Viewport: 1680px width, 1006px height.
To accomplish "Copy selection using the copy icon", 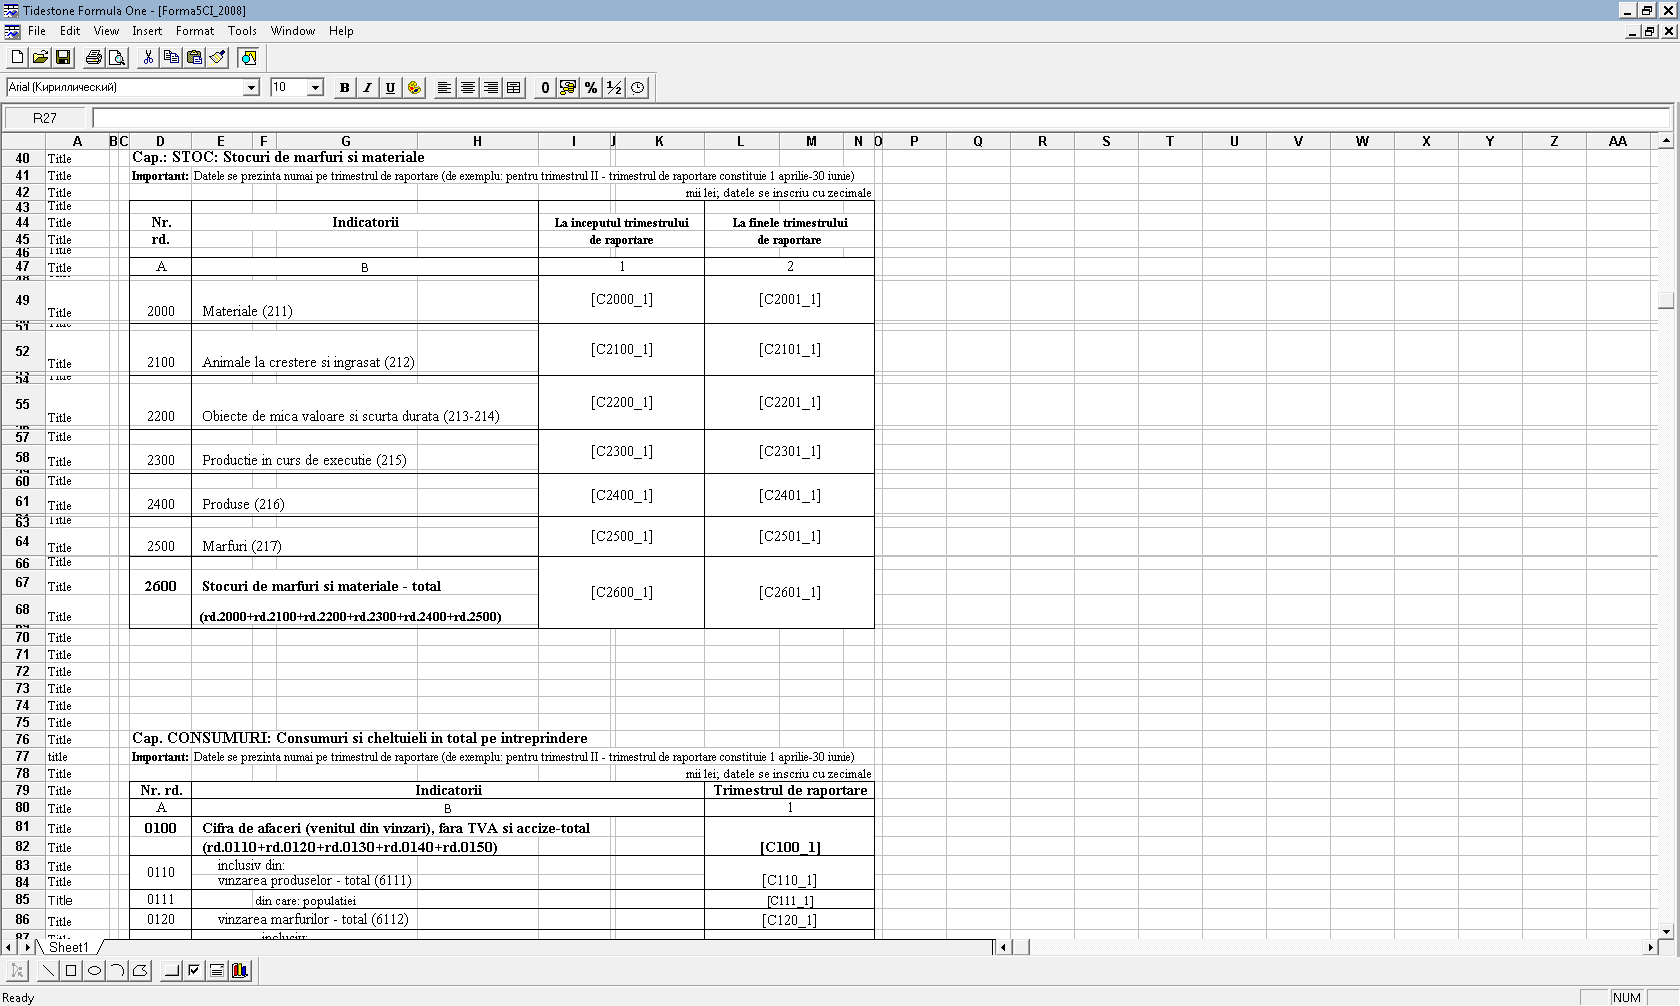I will click(171, 57).
